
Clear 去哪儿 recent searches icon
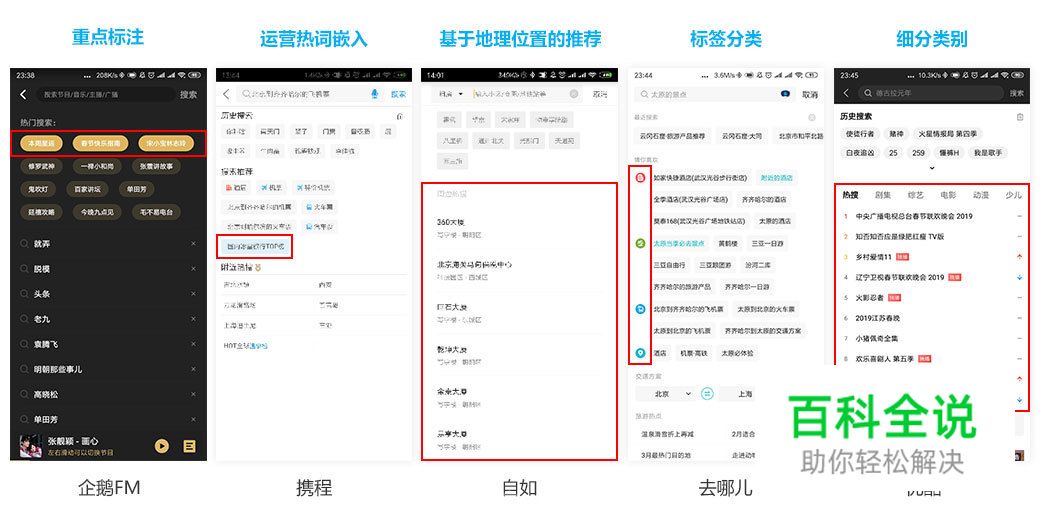click(x=811, y=117)
